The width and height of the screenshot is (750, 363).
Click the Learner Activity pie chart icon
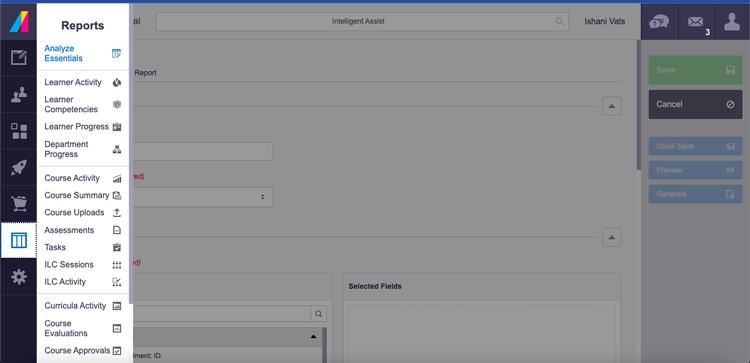coord(117,83)
